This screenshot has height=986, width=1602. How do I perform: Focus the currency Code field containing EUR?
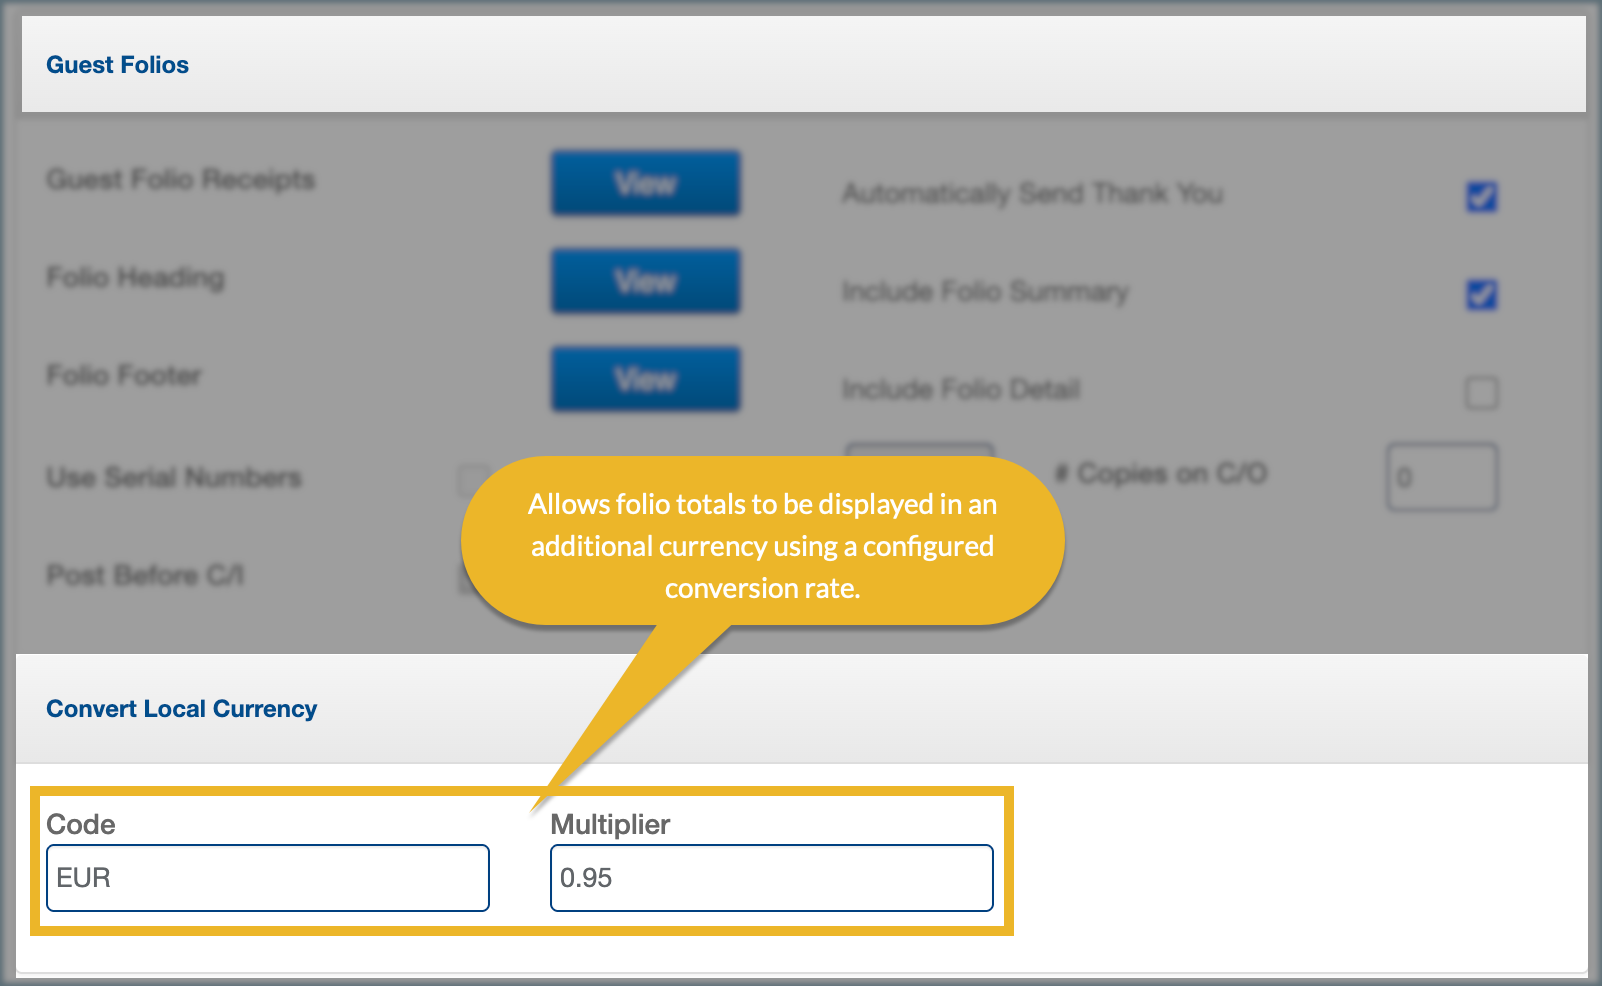coord(267,878)
